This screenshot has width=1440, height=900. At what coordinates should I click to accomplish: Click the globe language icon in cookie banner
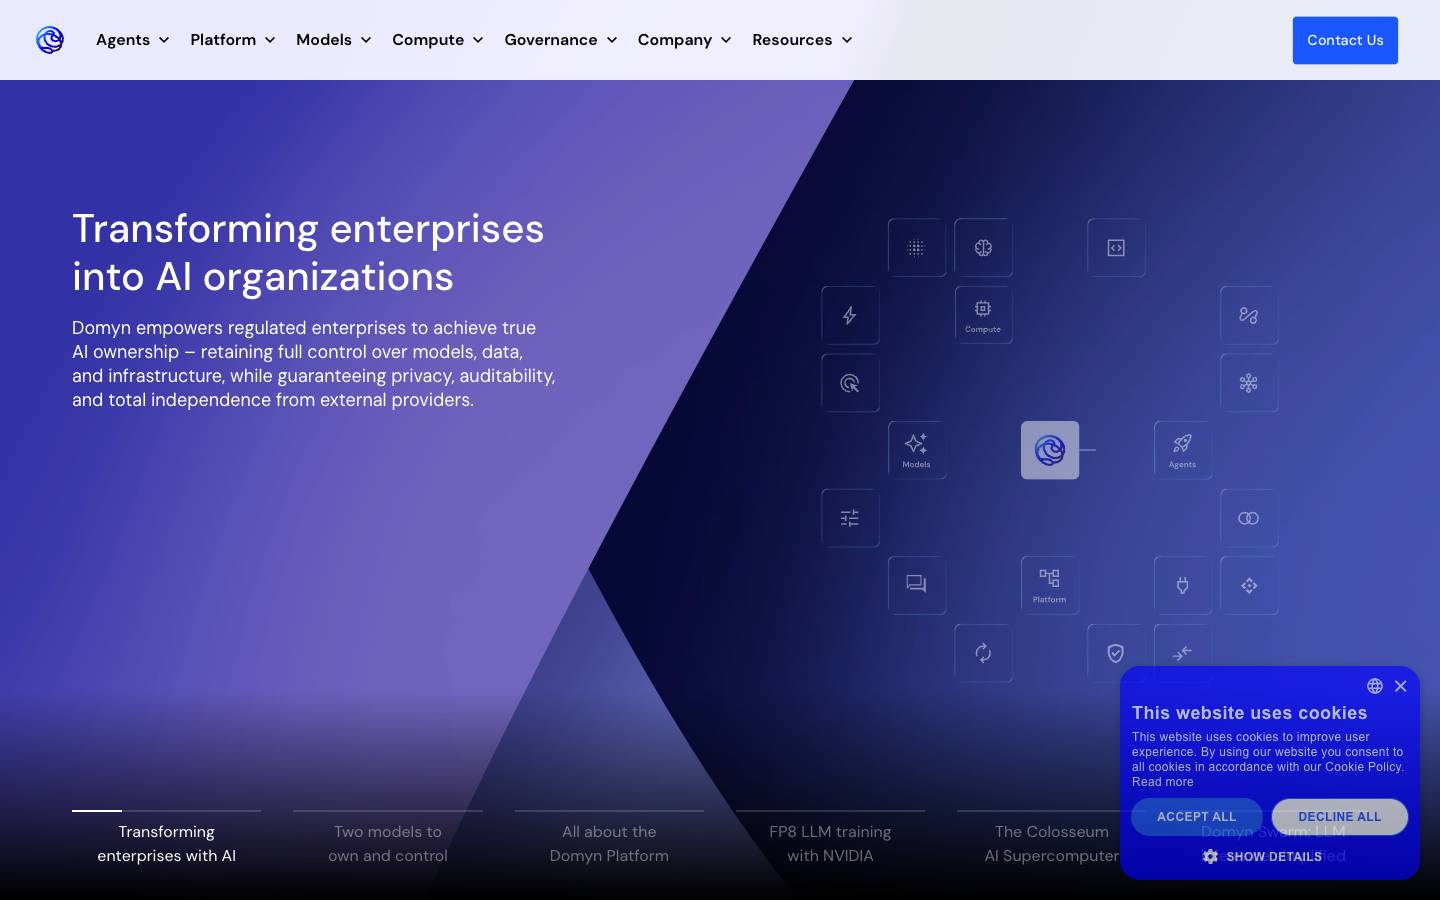(1375, 686)
